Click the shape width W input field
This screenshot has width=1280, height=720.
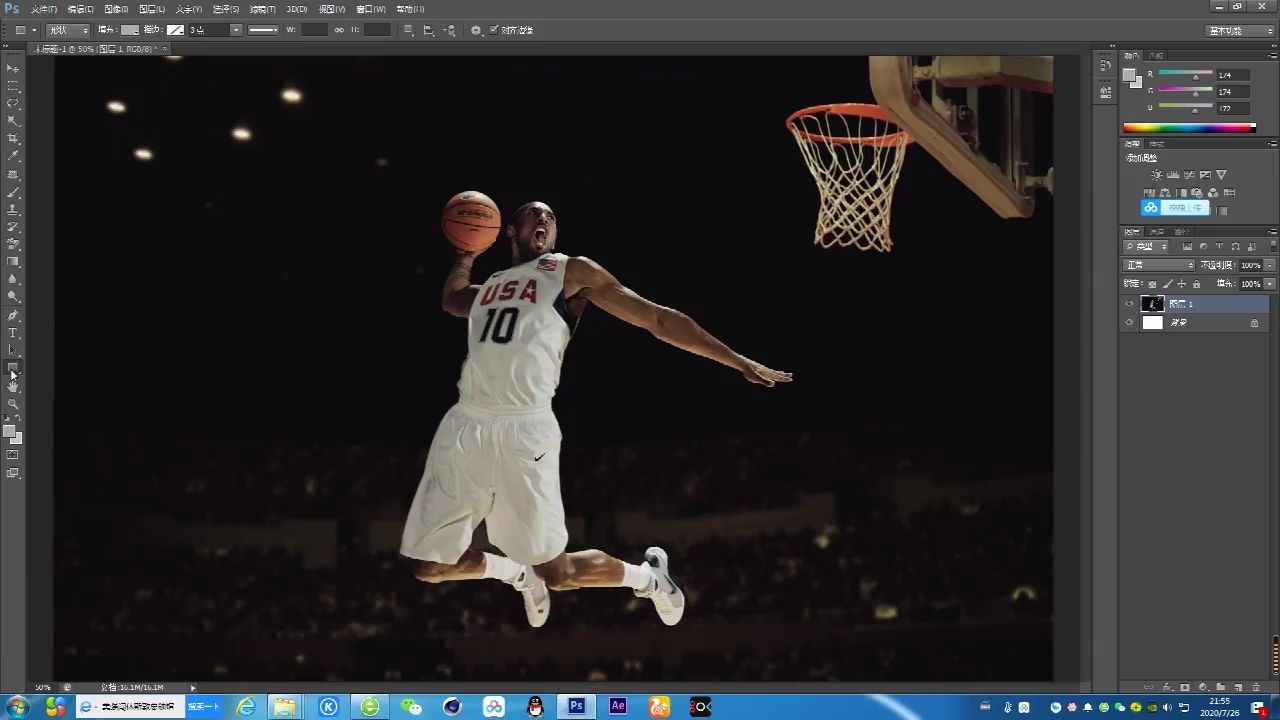pos(315,30)
